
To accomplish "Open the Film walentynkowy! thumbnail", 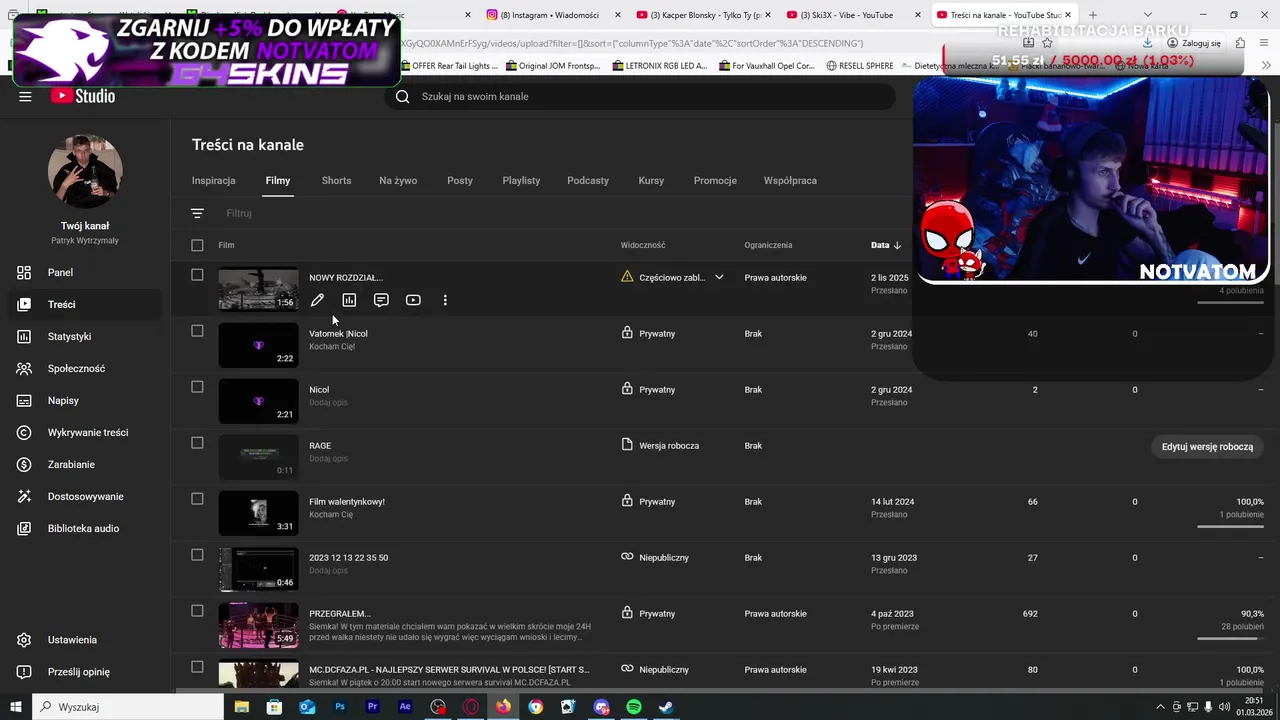I will pos(258,513).
